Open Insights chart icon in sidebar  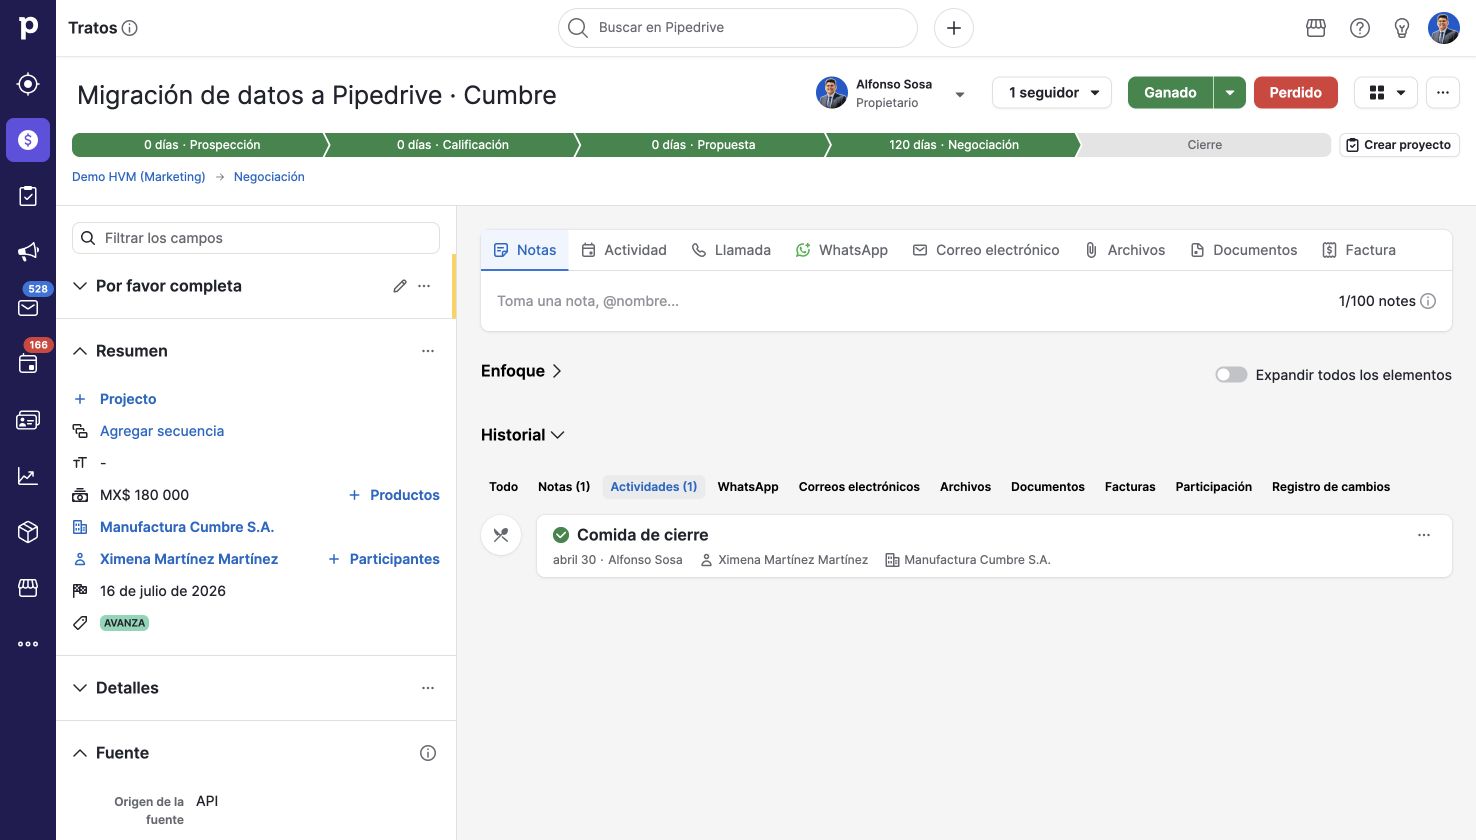[28, 476]
